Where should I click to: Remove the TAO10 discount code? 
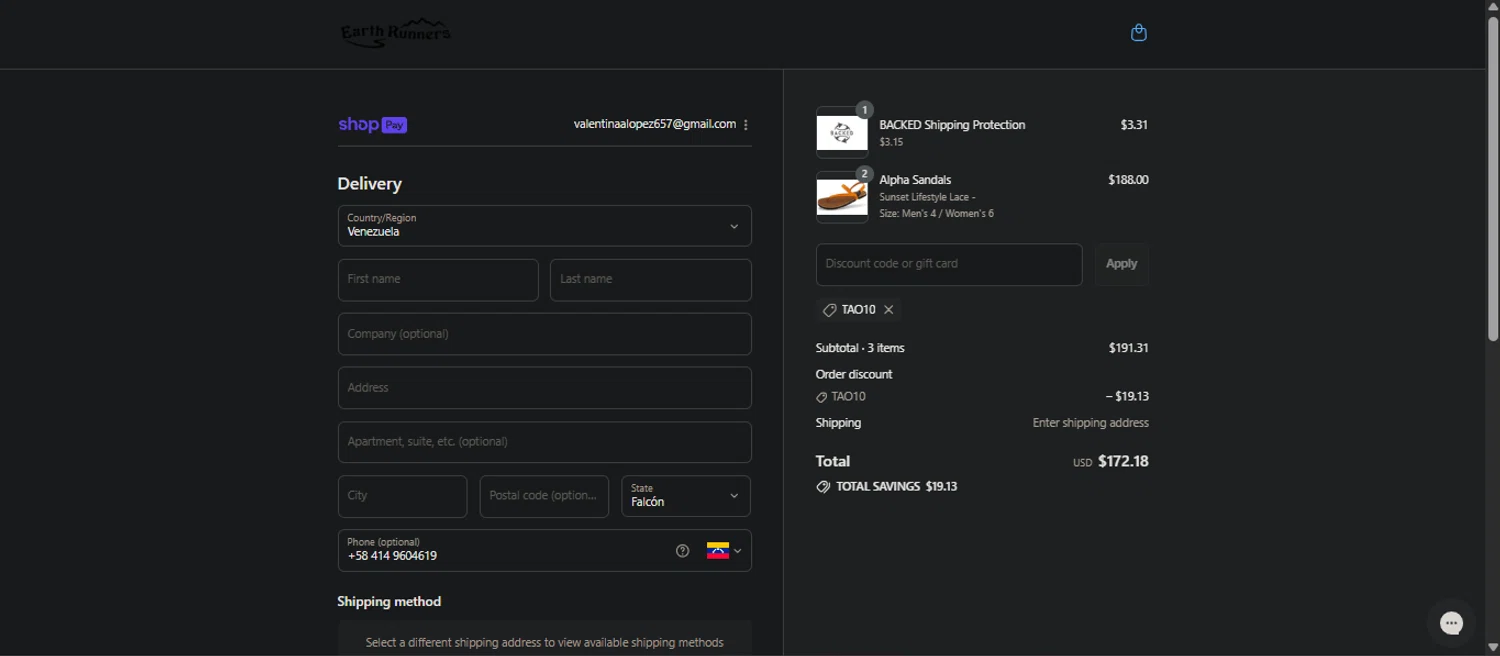tap(888, 310)
